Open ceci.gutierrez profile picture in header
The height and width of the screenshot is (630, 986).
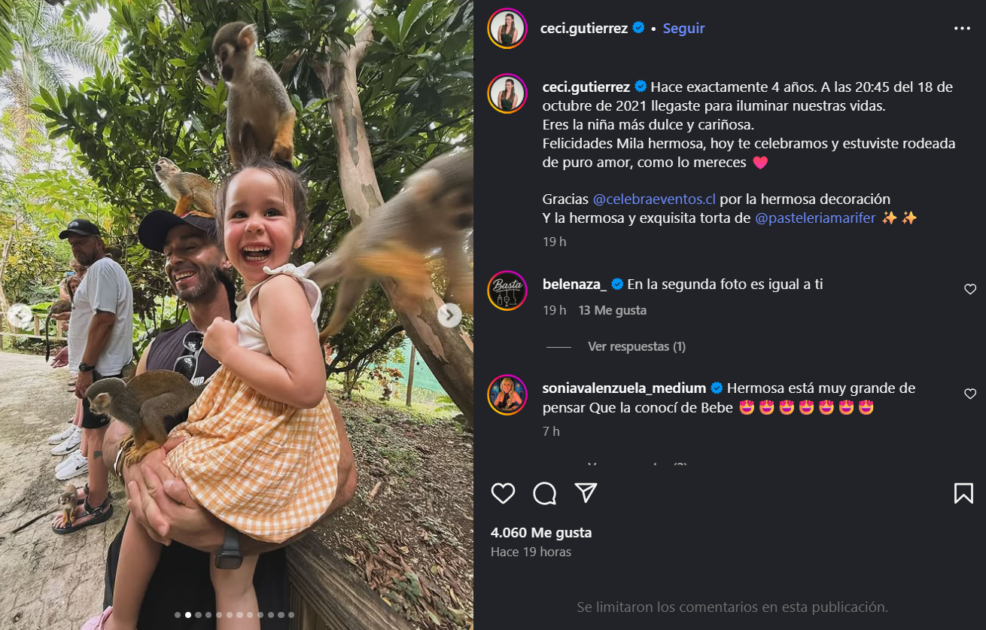coord(507,28)
